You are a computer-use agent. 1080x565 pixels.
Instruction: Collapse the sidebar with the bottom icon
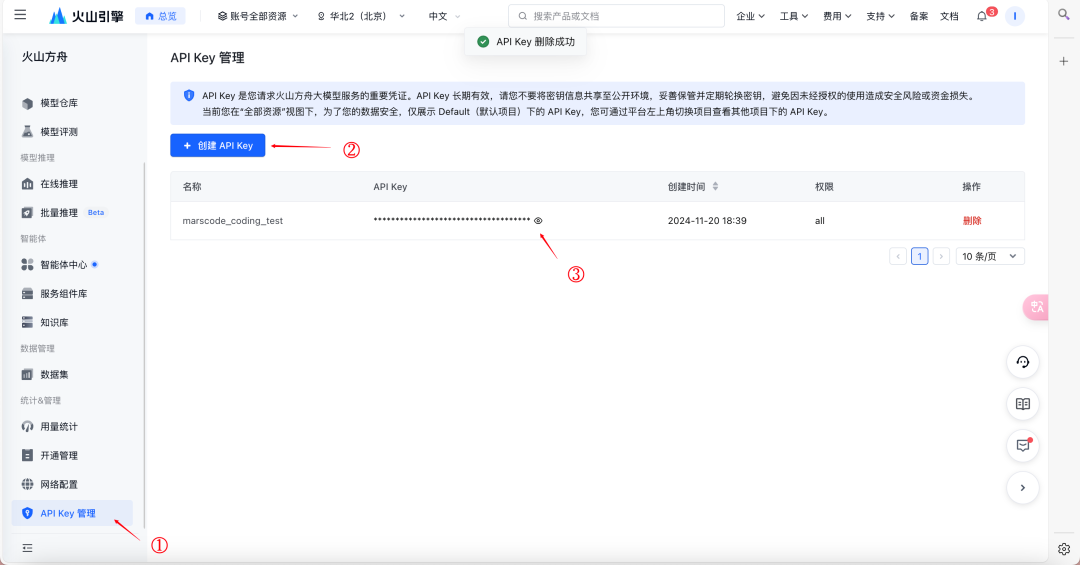28,548
